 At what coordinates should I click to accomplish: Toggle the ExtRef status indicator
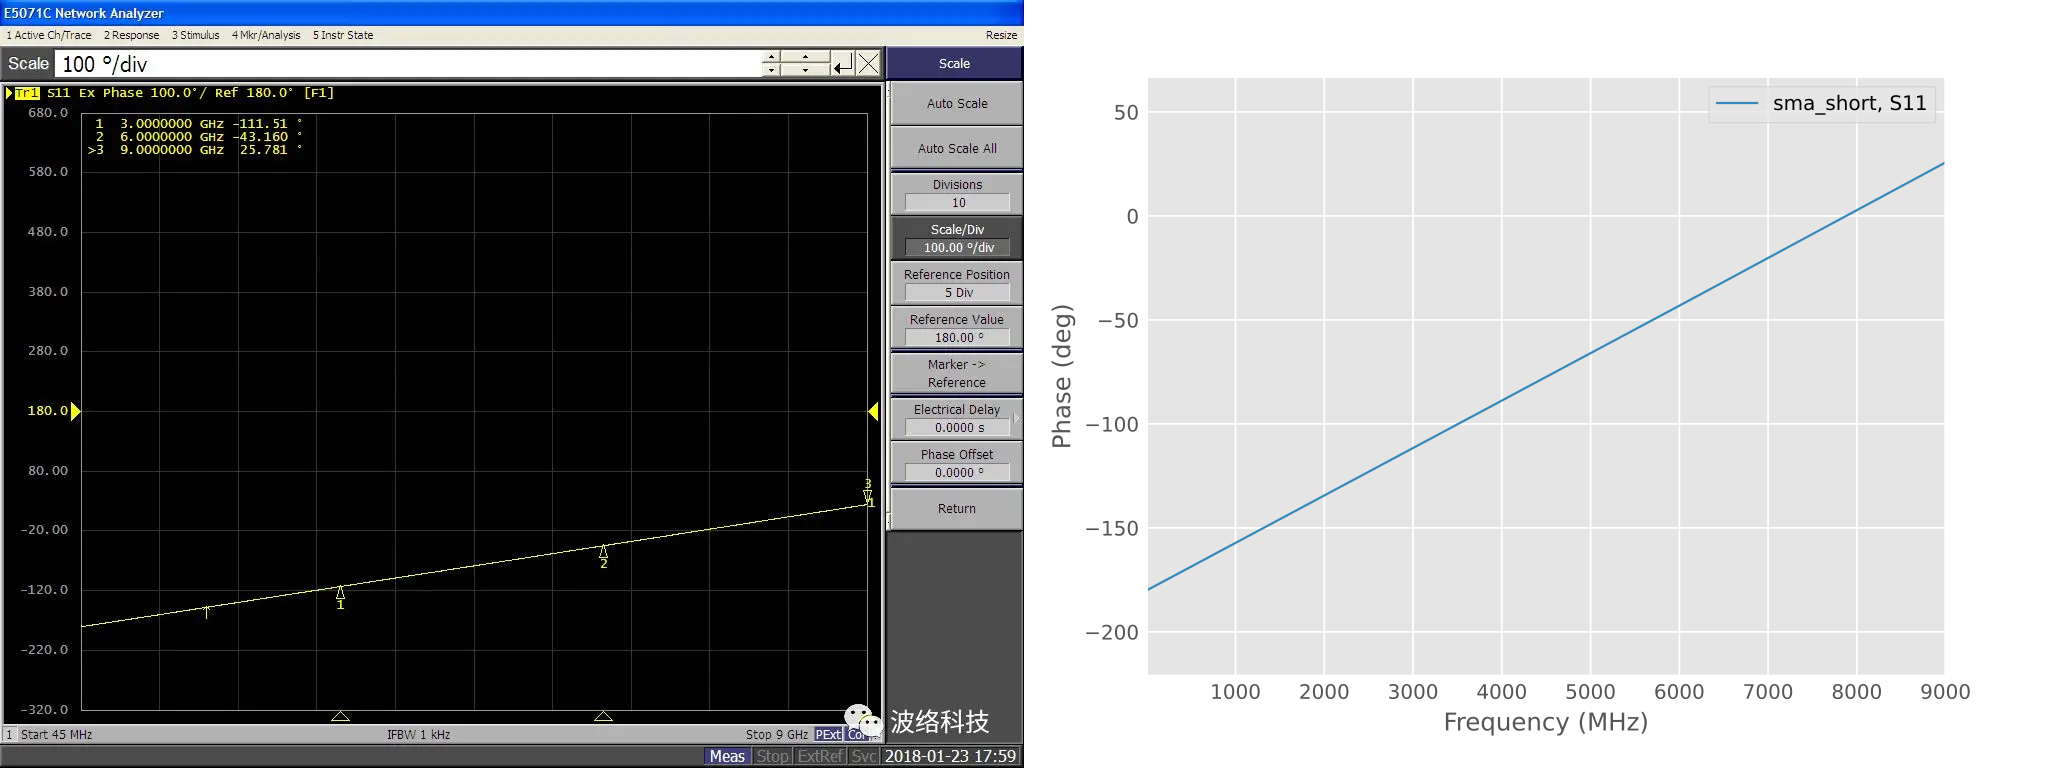click(820, 756)
